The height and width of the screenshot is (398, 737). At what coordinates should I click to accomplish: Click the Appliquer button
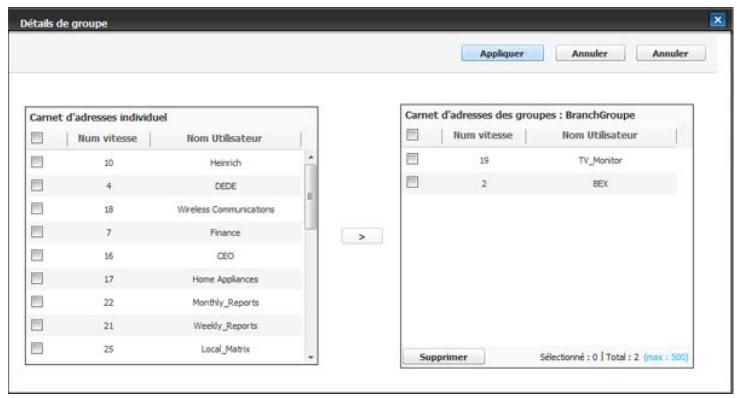[502, 54]
